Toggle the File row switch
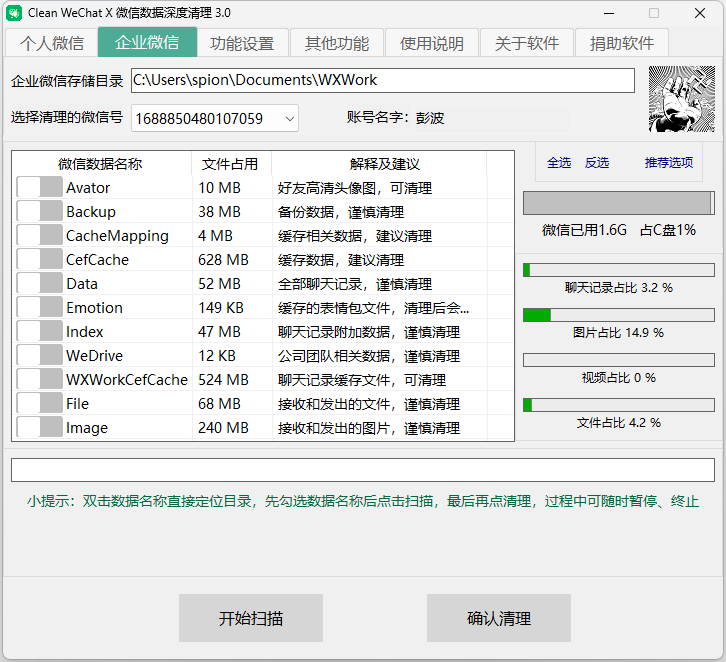Screen dimensions: 726x662 click(39, 404)
